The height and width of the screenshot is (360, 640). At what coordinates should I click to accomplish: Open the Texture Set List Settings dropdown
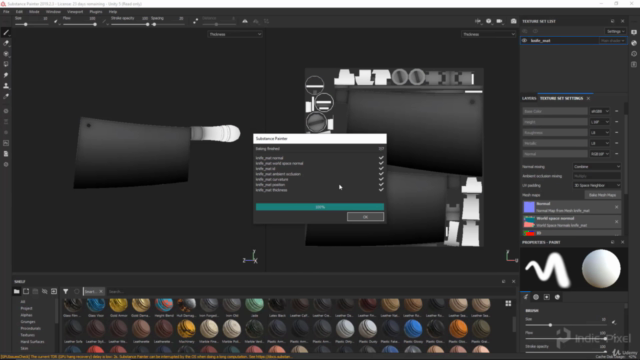tap(615, 31)
